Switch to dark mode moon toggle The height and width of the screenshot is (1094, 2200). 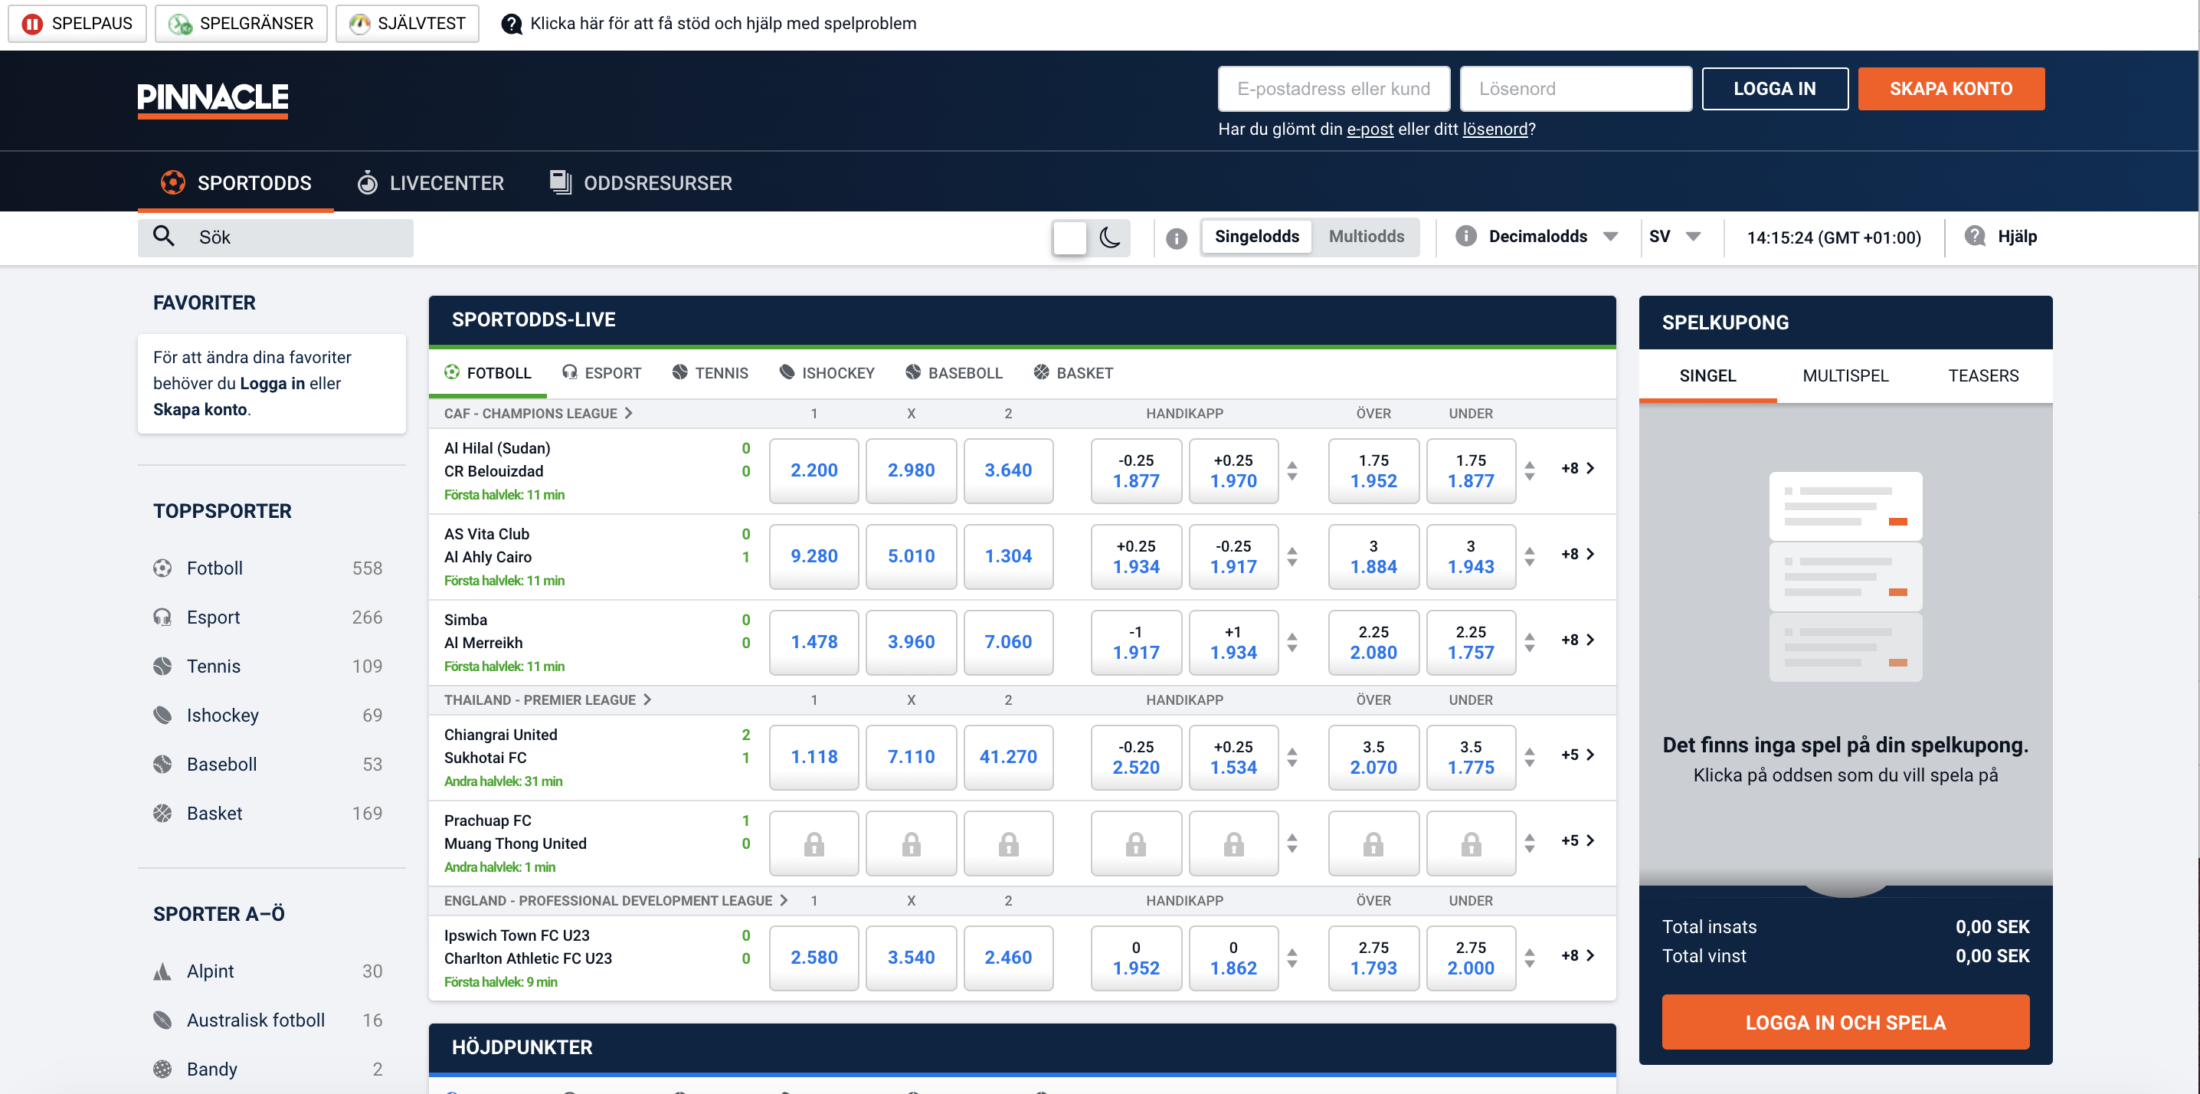tap(1110, 237)
